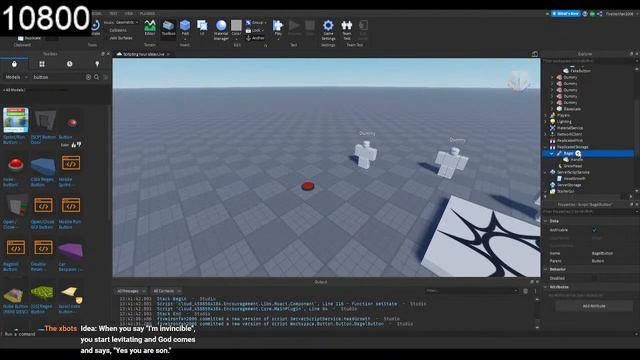Open the All Messages filter dropdown
Viewport: 640px width, 360px height.
click(x=131, y=291)
